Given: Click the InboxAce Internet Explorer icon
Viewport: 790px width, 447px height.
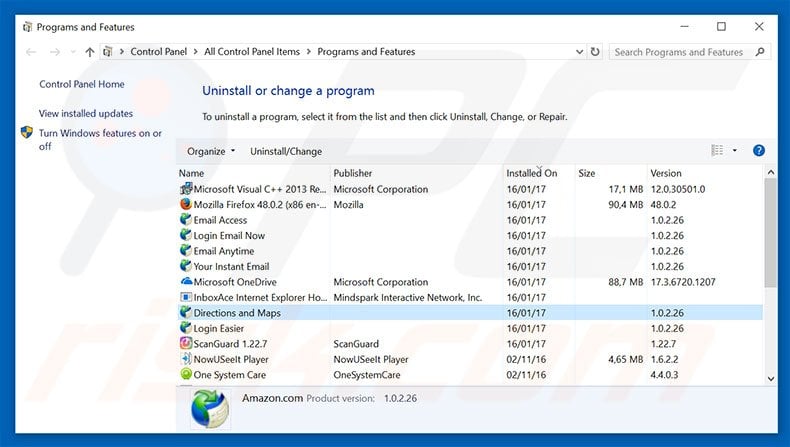Looking at the screenshot, I should (x=186, y=297).
